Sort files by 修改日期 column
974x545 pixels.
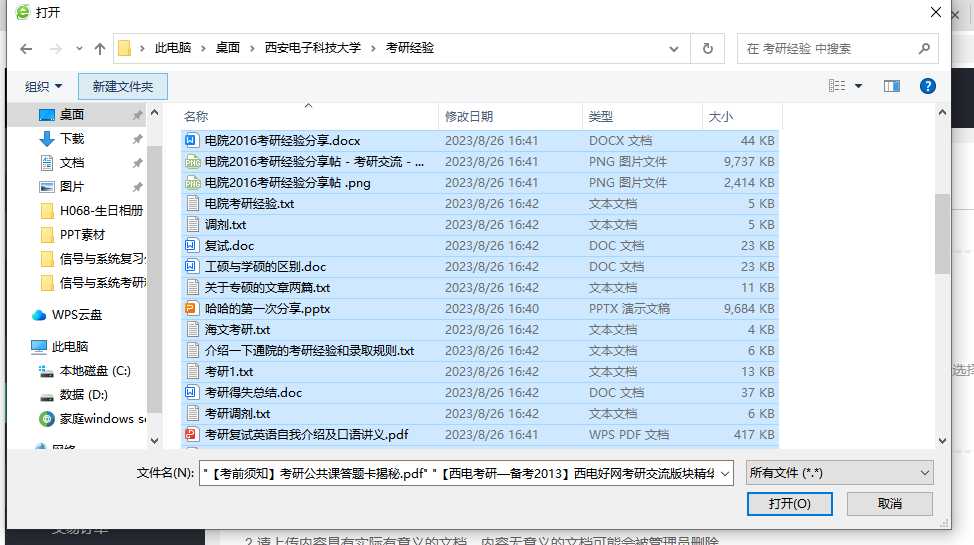point(469,117)
